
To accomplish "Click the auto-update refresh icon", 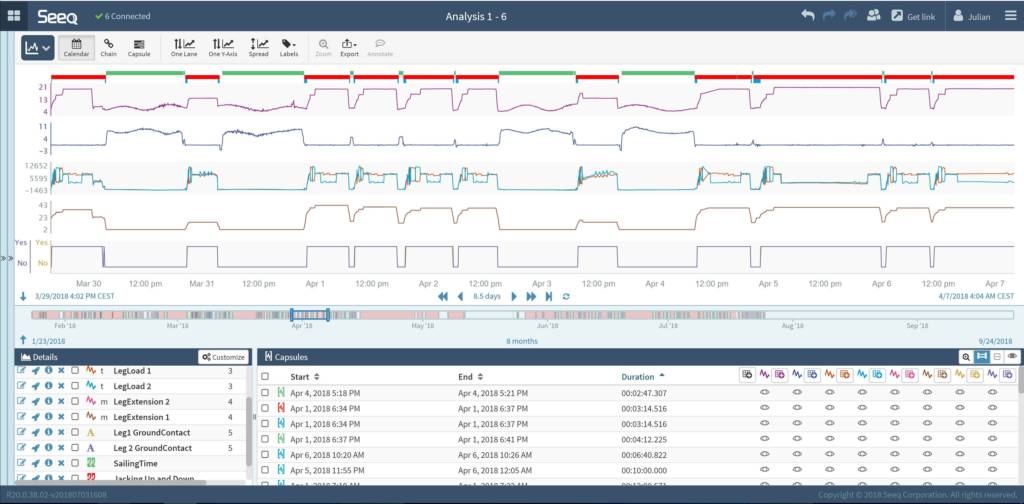I will pos(566,296).
